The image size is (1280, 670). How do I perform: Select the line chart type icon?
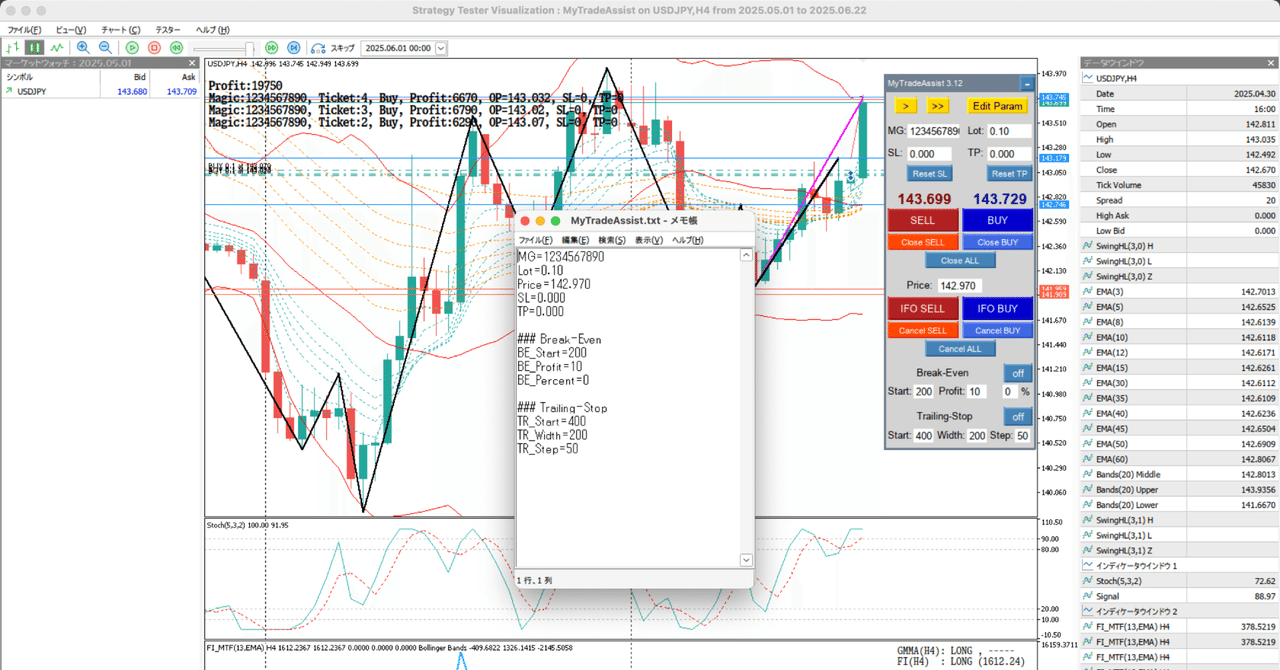[57, 47]
